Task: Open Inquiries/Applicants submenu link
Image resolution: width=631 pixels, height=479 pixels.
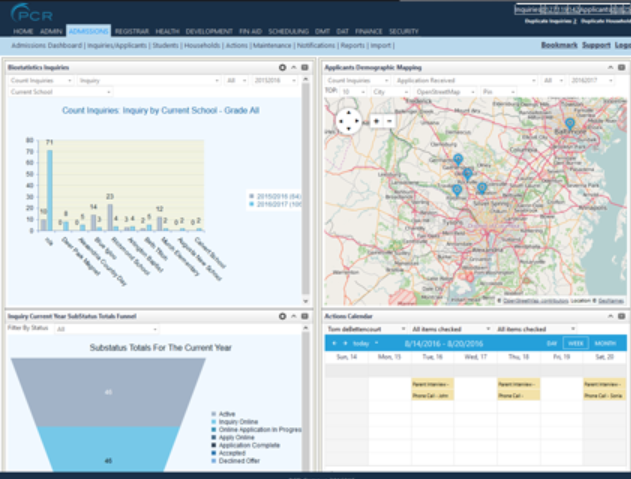Action: [117, 45]
